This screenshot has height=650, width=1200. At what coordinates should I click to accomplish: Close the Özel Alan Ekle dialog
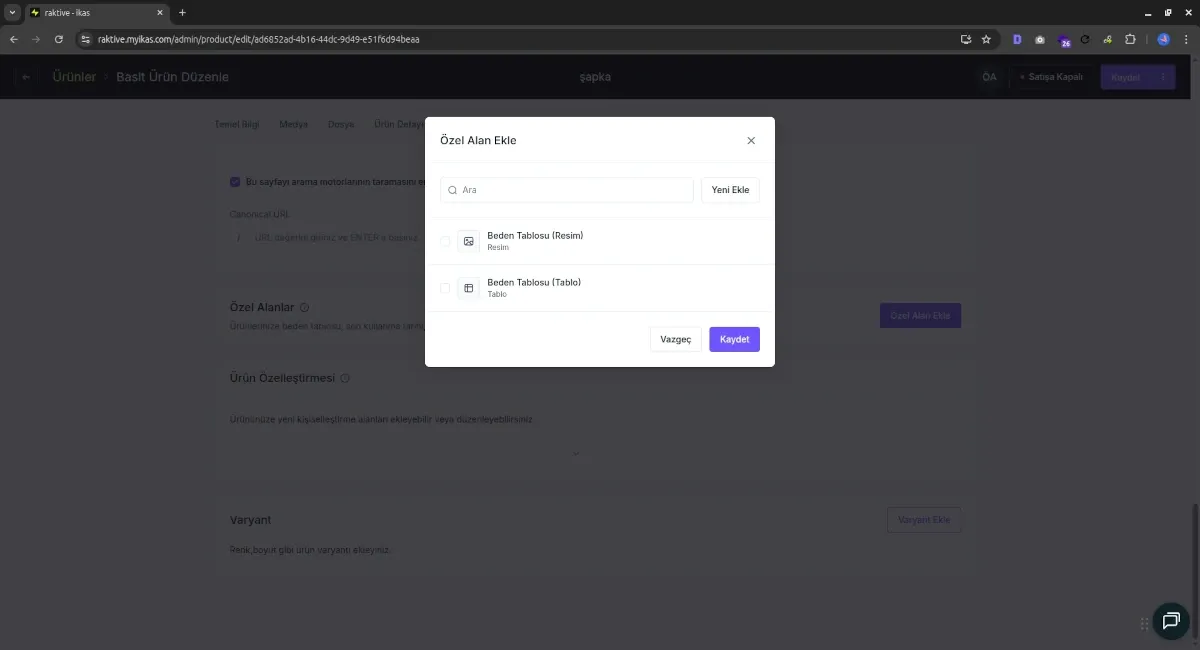point(751,141)
